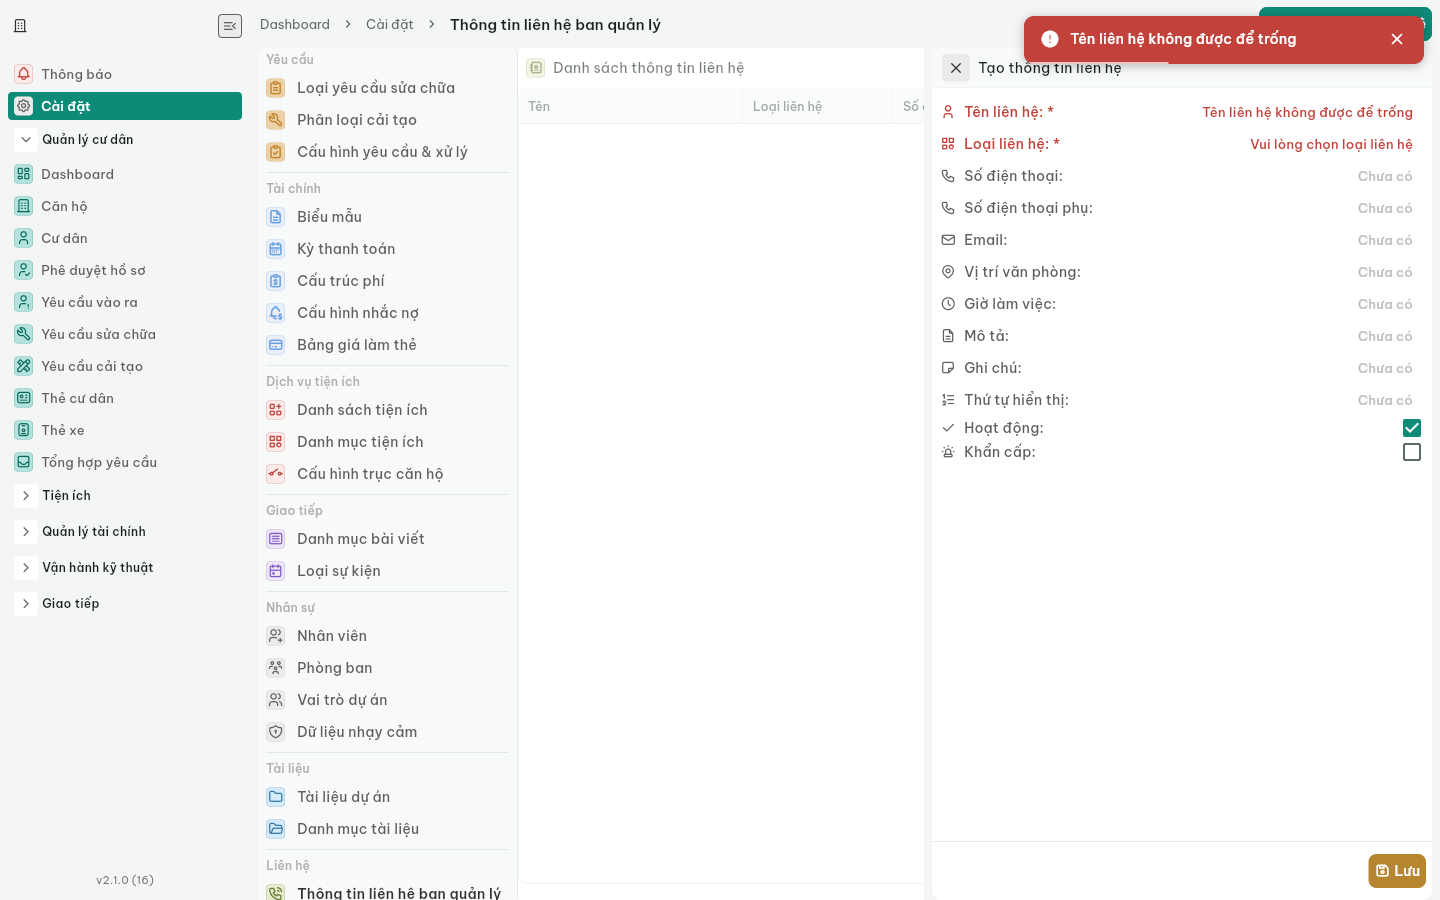Open Phê duyệt hồ sơ menu item
This screenshot has height=900, width=1440.
pyautogui.click(x=125, y=270)
